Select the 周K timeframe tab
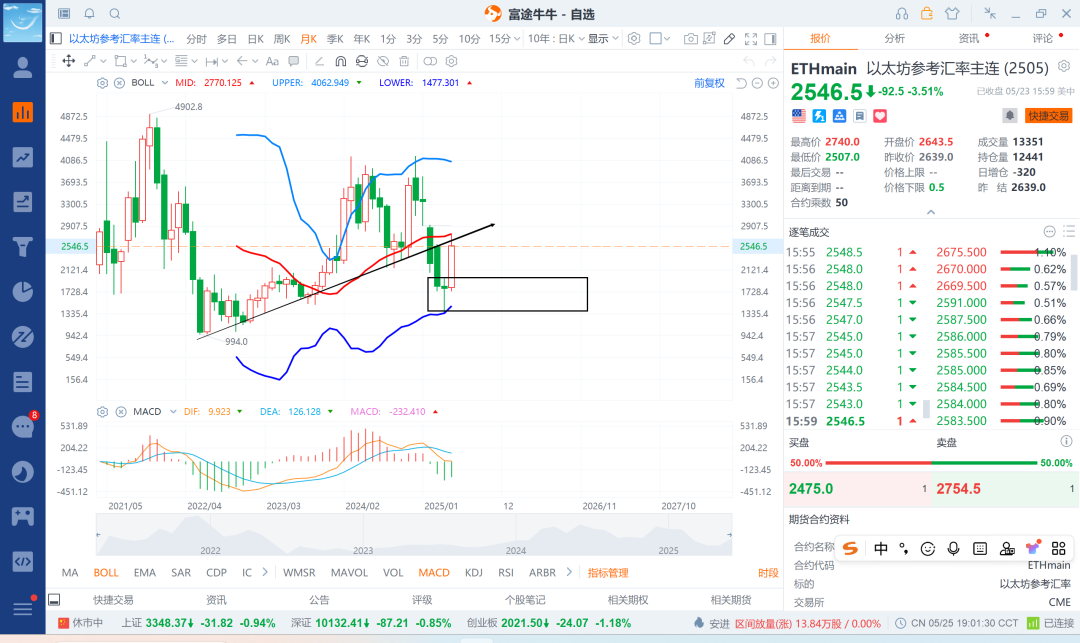The image size is (1080, 643). (282, 39)
